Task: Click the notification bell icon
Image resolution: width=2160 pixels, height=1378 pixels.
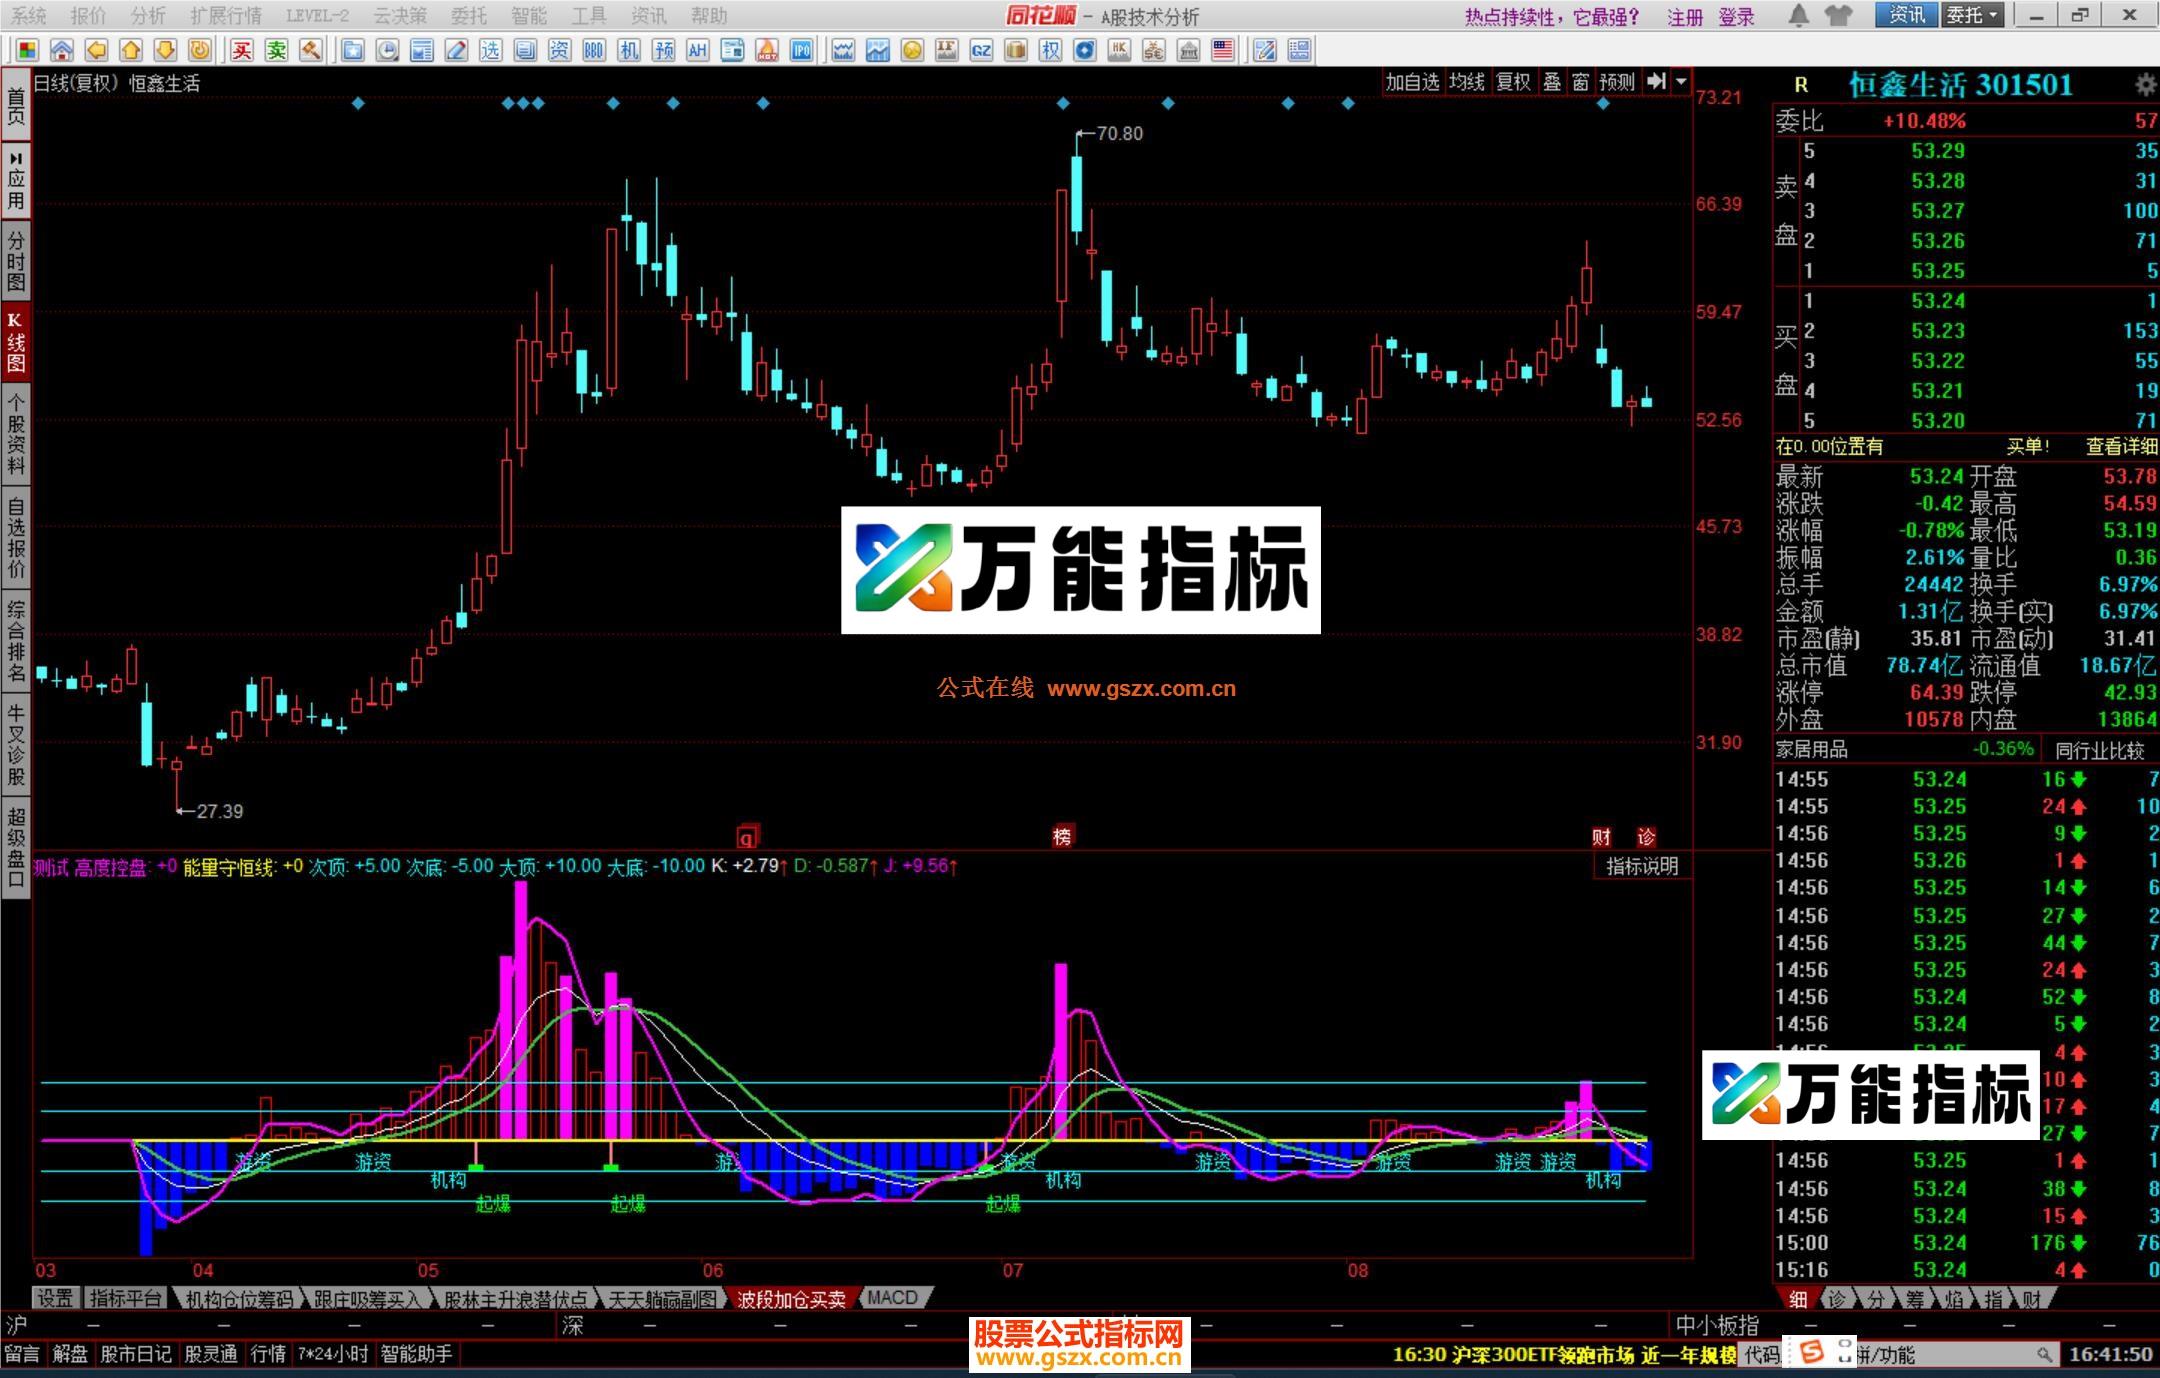Action: tap(1799, 15)
